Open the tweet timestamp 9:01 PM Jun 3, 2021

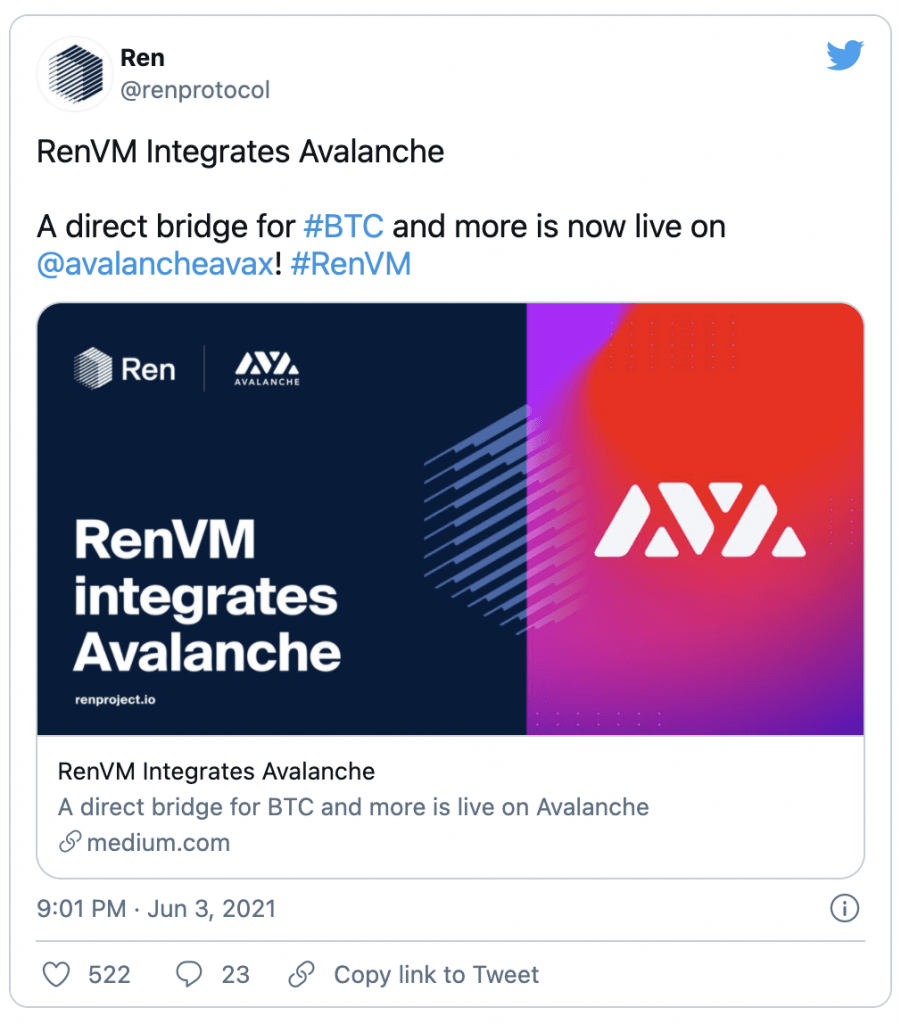point(157,908)
